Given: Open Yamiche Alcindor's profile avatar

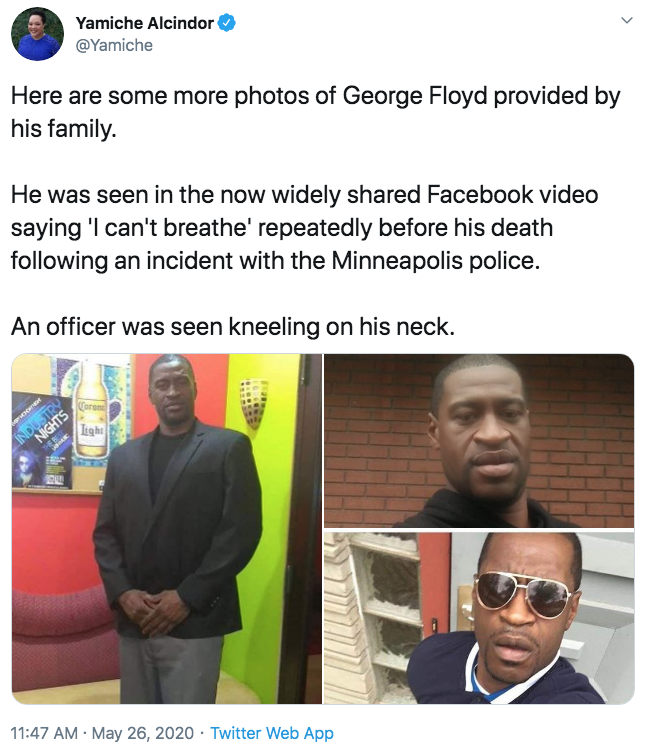Looking at the screenshot, I should click(x=37, y=34).
